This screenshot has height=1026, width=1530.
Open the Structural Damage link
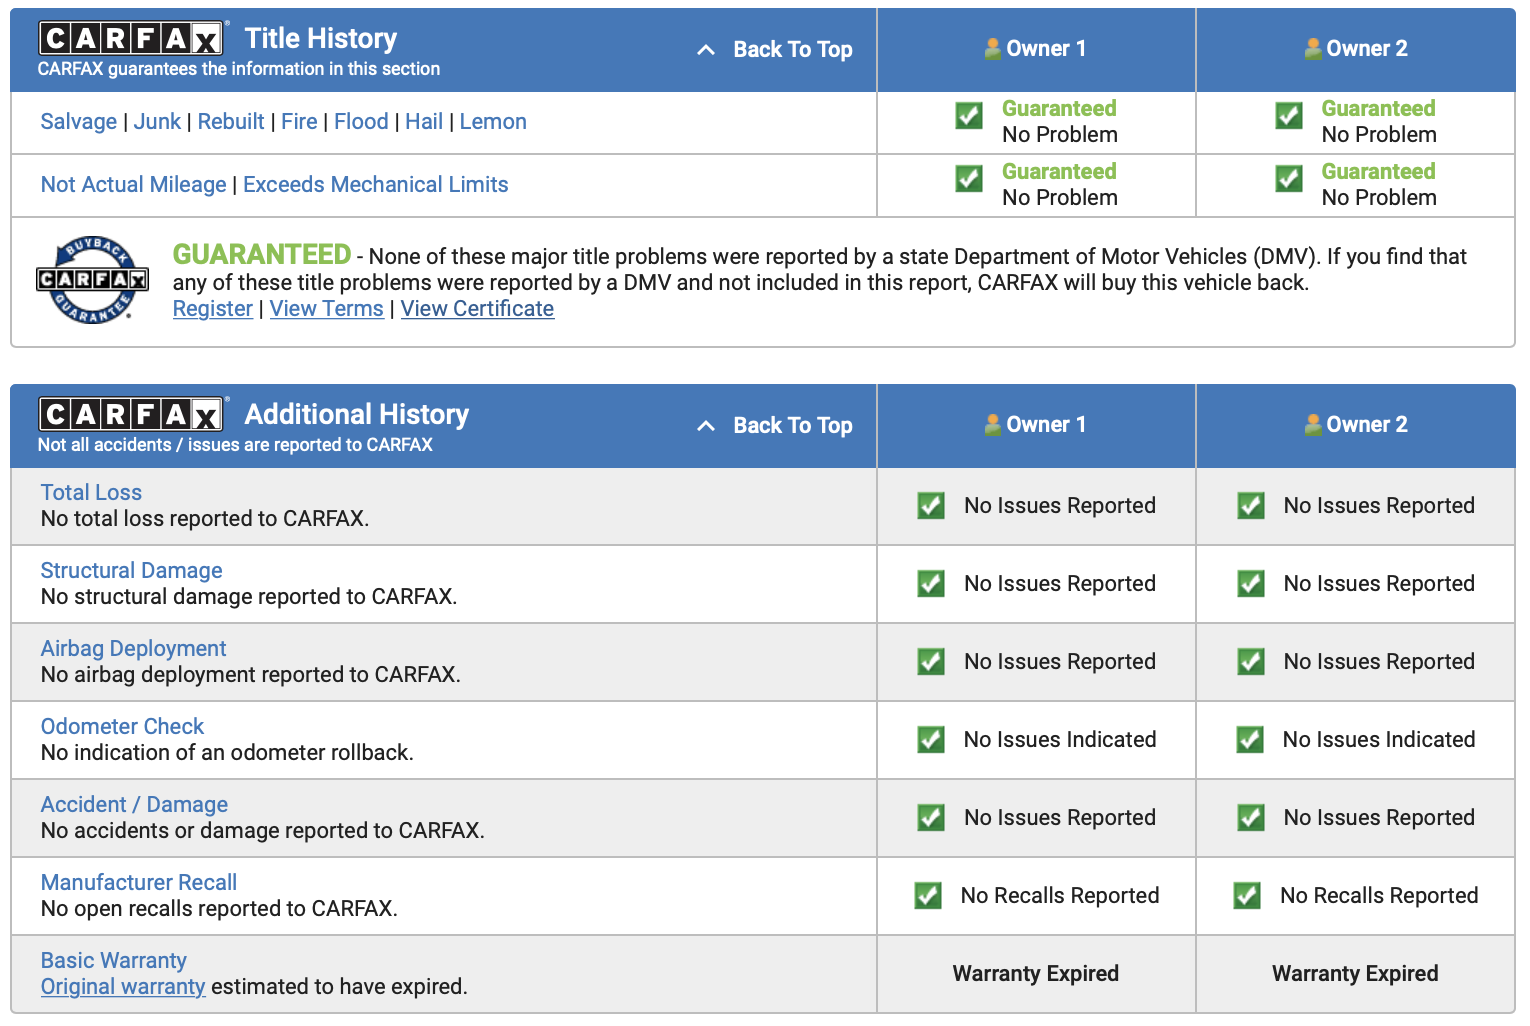pos(131,570)
